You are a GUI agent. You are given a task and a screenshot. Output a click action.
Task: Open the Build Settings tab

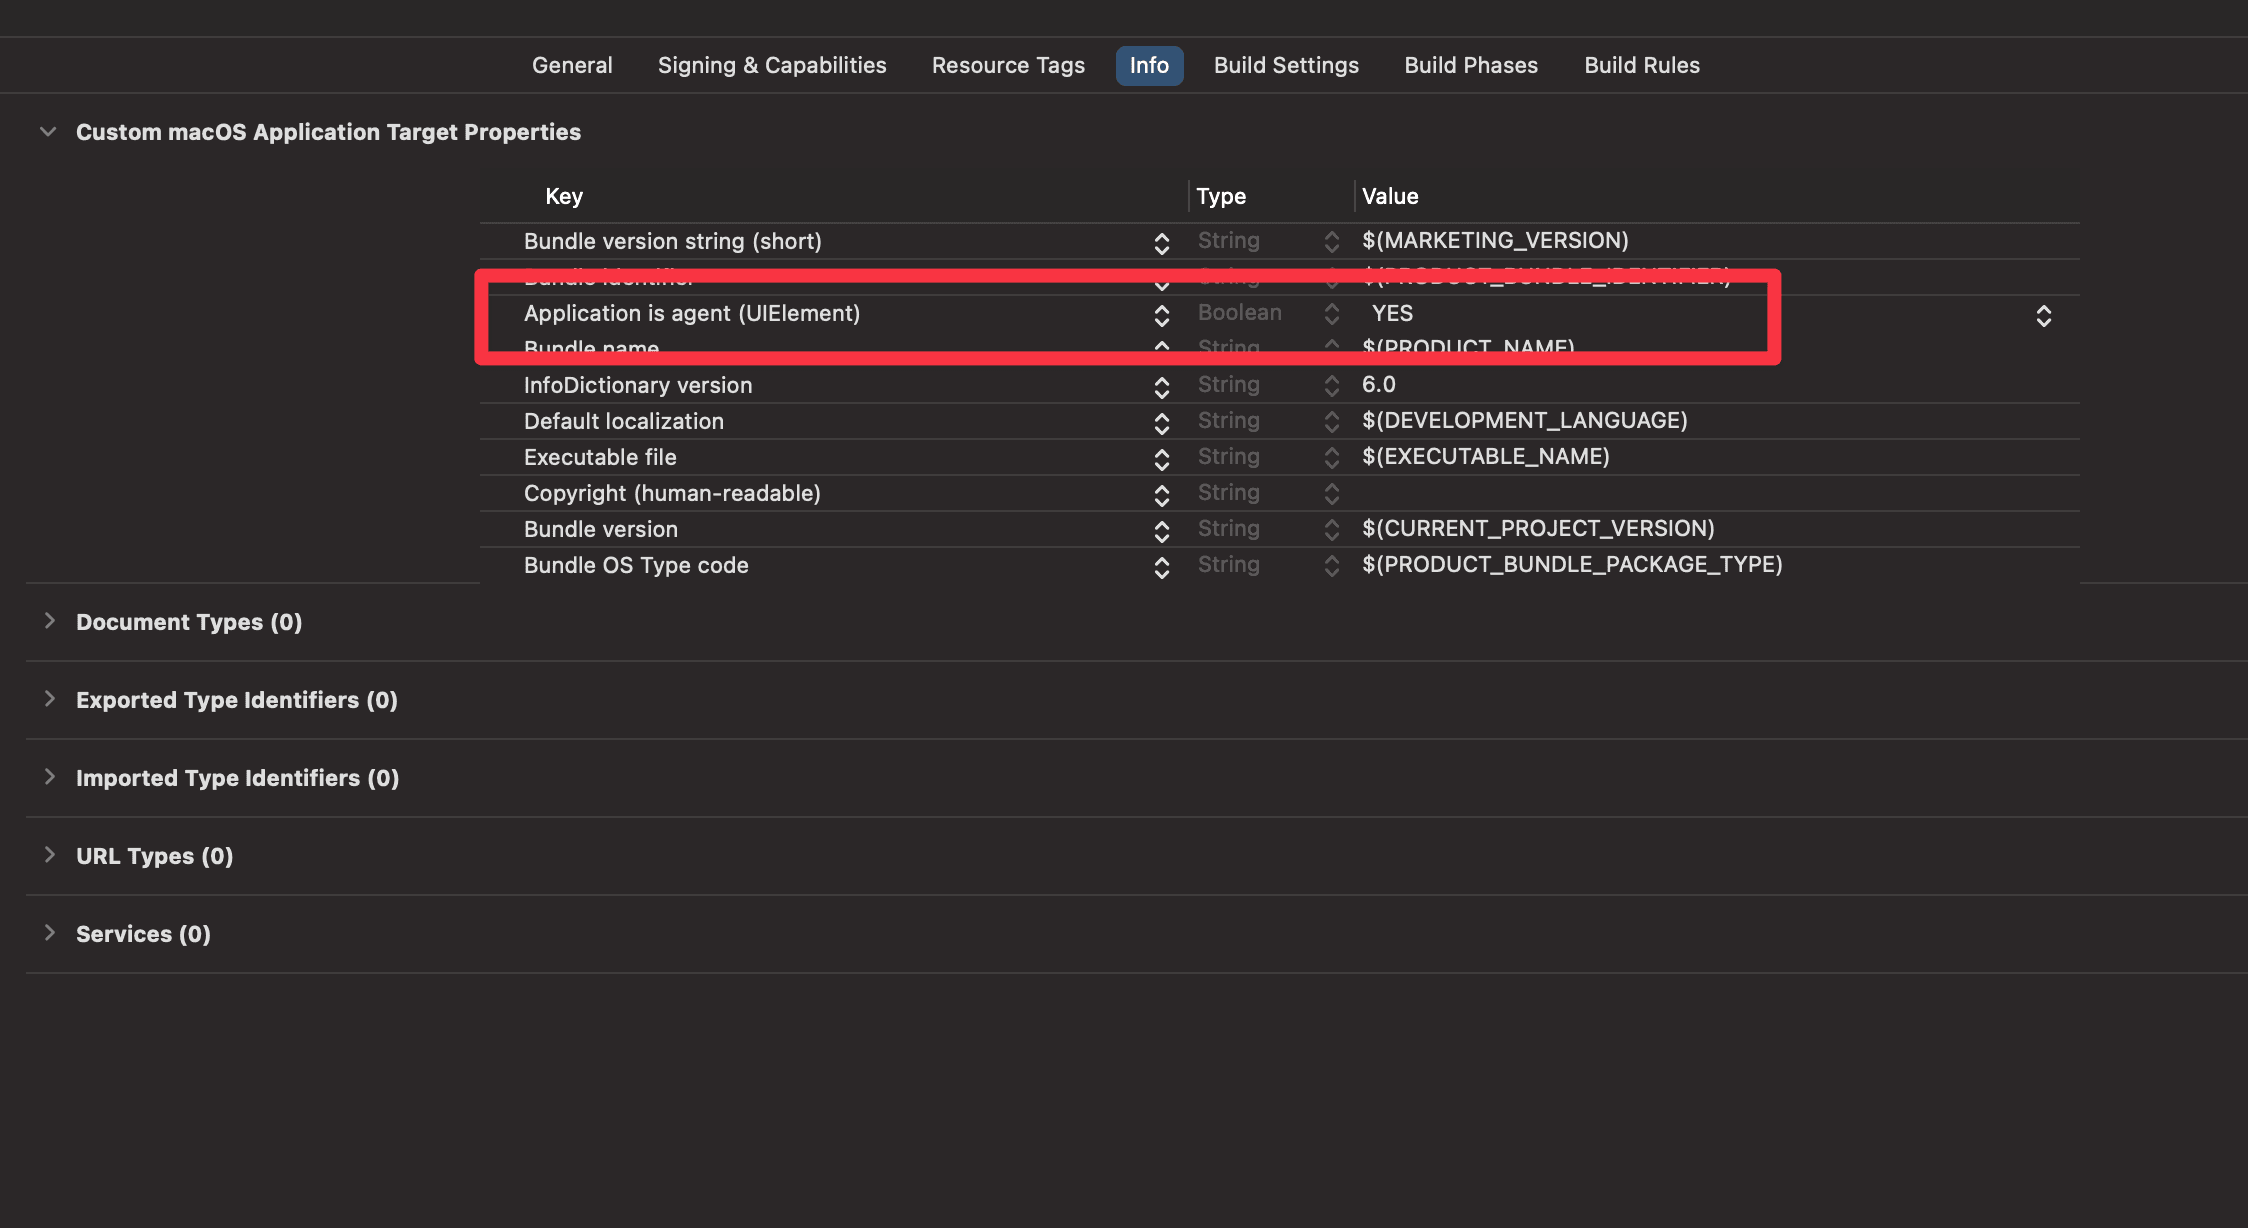(1286, 65)
